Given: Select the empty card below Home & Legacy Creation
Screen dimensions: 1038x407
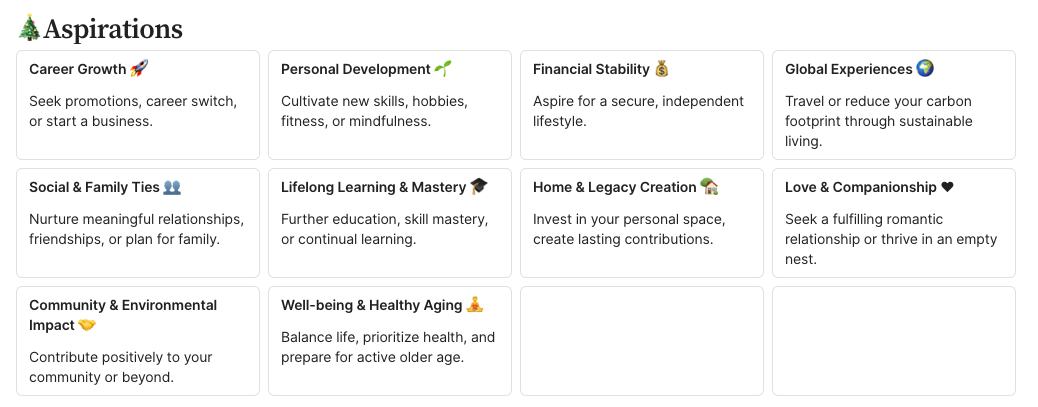Looking at the screenshot, I should tap(641, 341).
